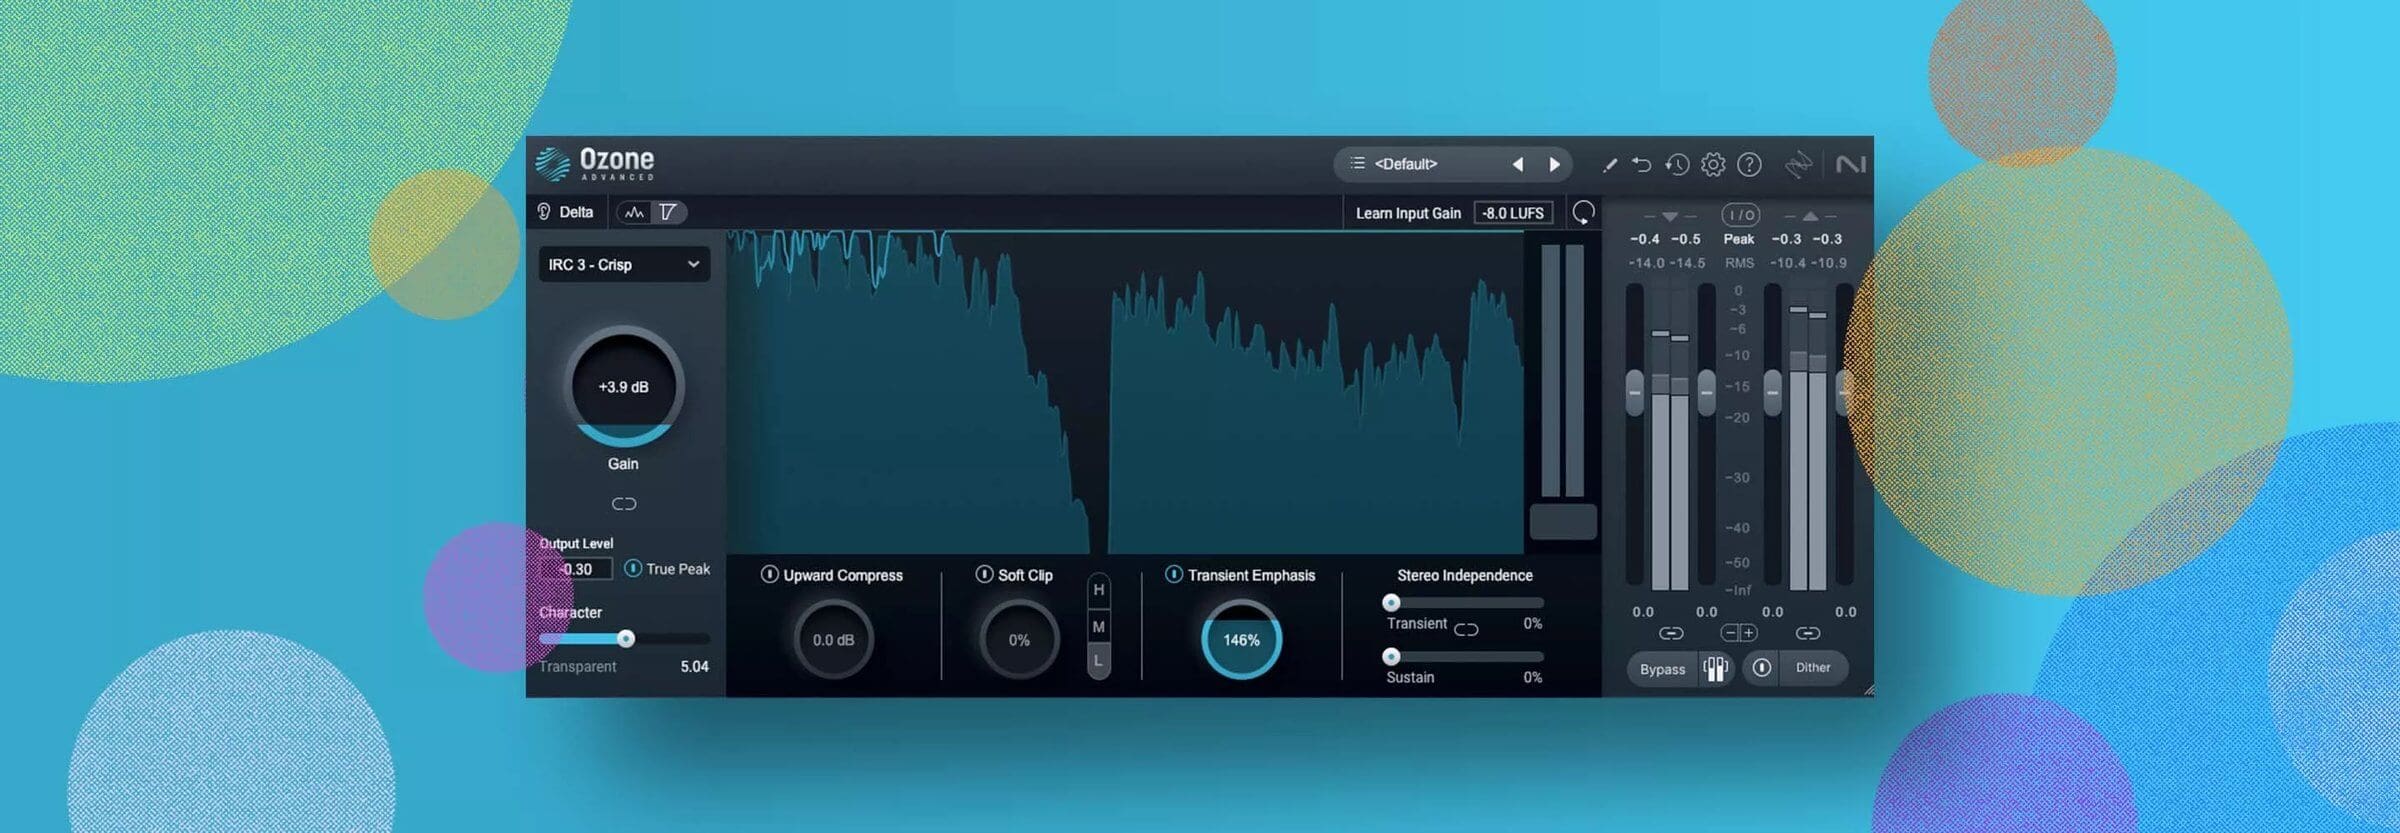2400x833 pixels.
Task: Toggle True Peak limiting
Action: click(x=633, y=569)
